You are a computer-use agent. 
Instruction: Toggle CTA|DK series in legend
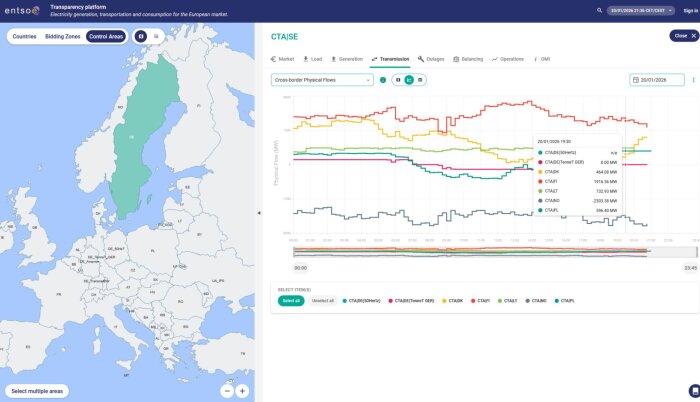[453, 301]
